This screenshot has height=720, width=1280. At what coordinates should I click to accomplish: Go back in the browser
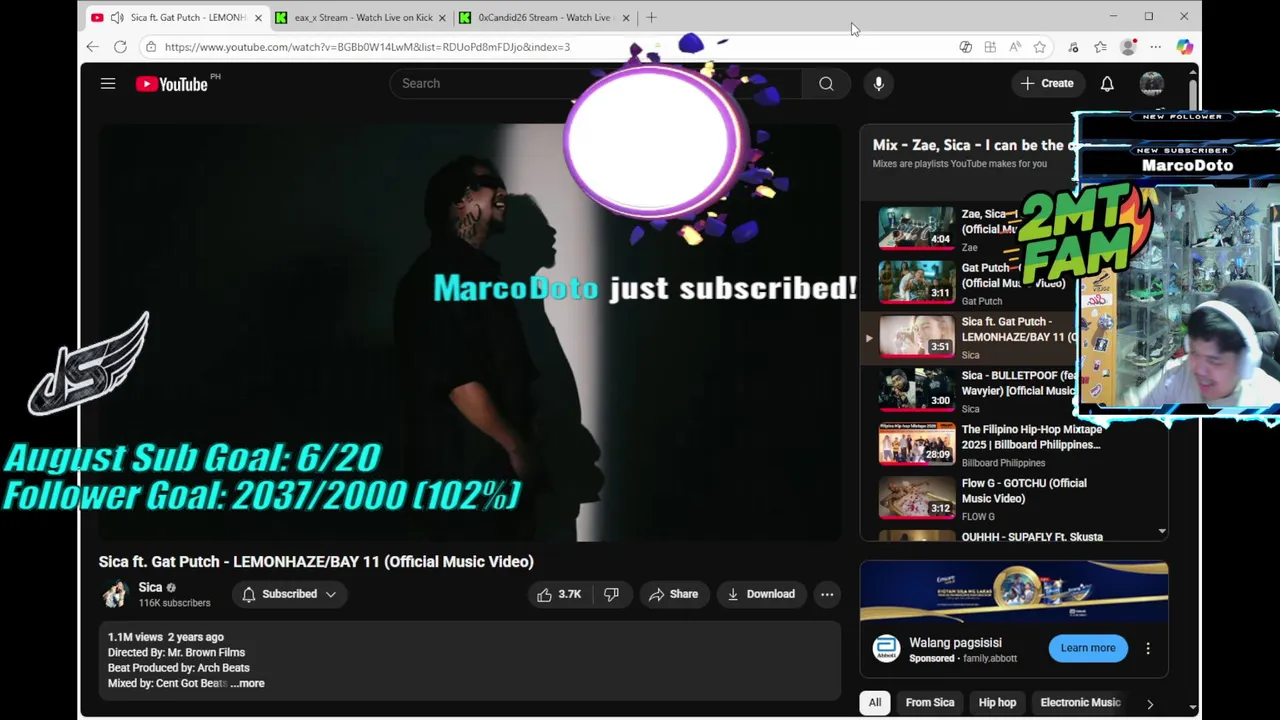click(x=92, y=47)
